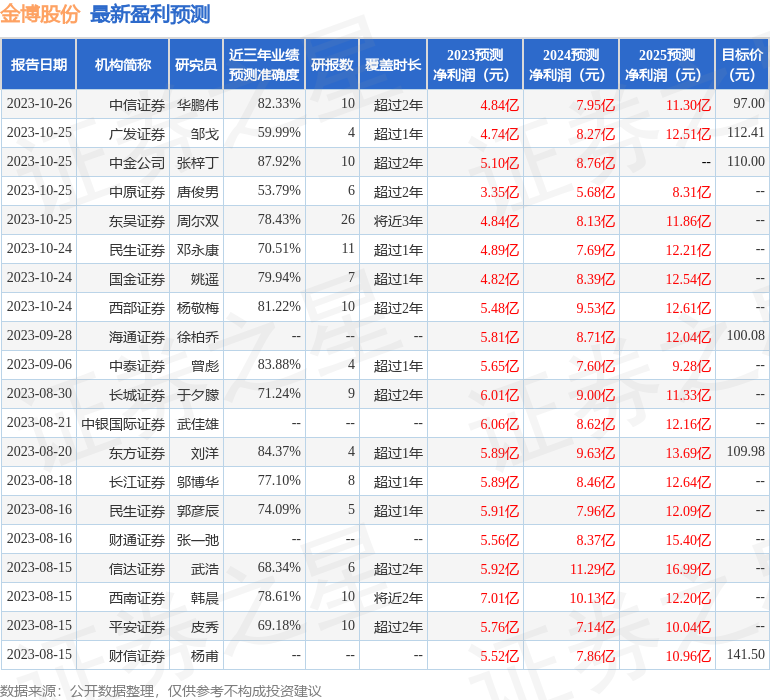Viewport: 770px width, 700px height.
Task: Click the 16.99亿 forecast value
Action: pos(688,569)
